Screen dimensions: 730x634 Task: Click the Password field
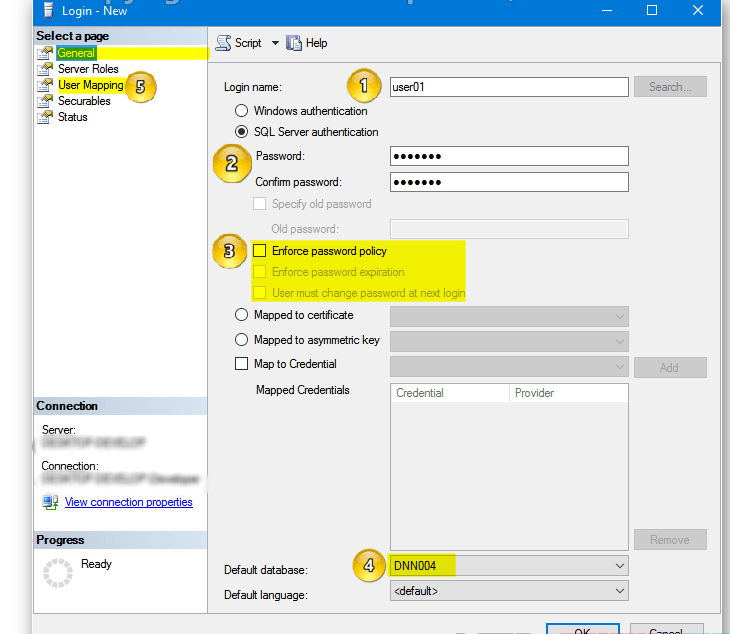509,156
